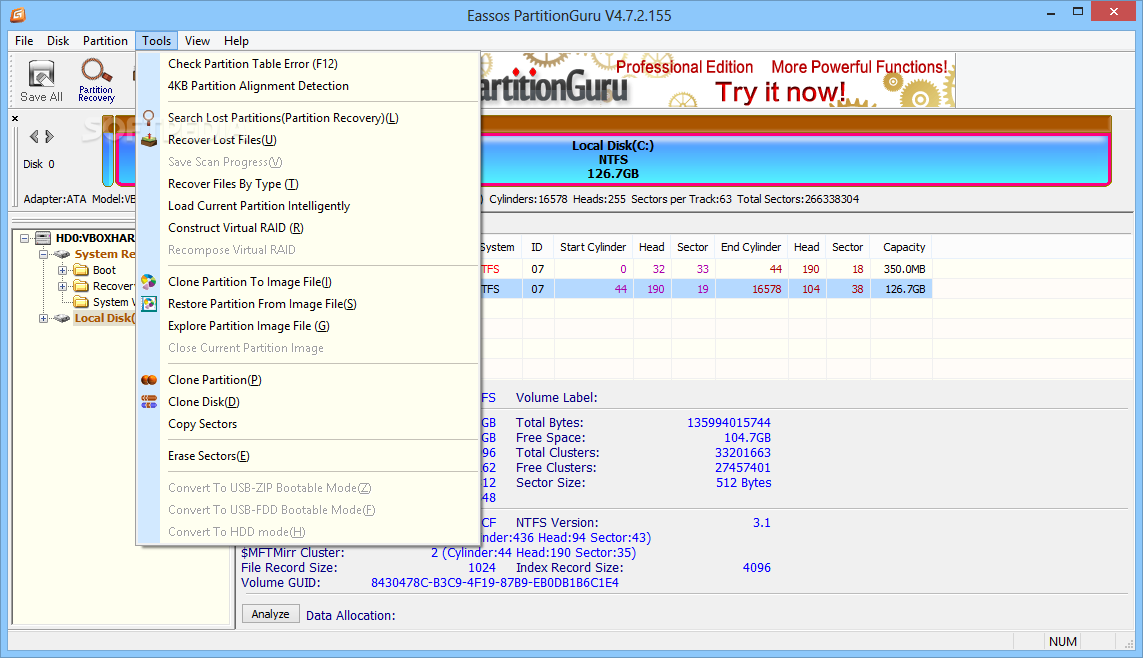
Task: Click the stacked disks icon beside Clone Disk
Action: pyautogui.click(x=149, y=402)
